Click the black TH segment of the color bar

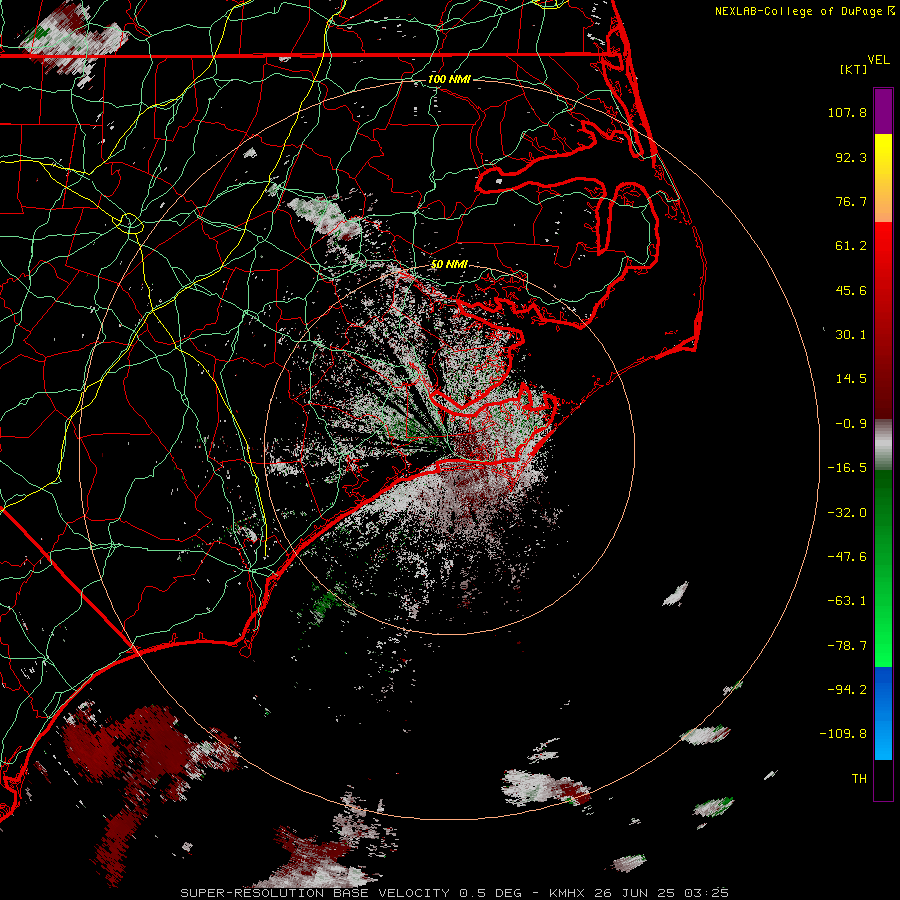883,779
